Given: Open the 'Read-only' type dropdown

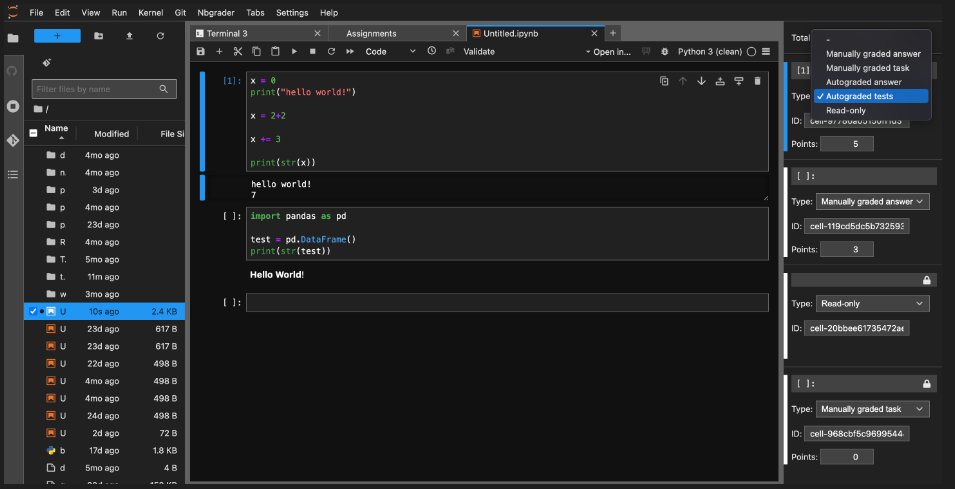Looking at the screenshot, I should coord(873,303).
